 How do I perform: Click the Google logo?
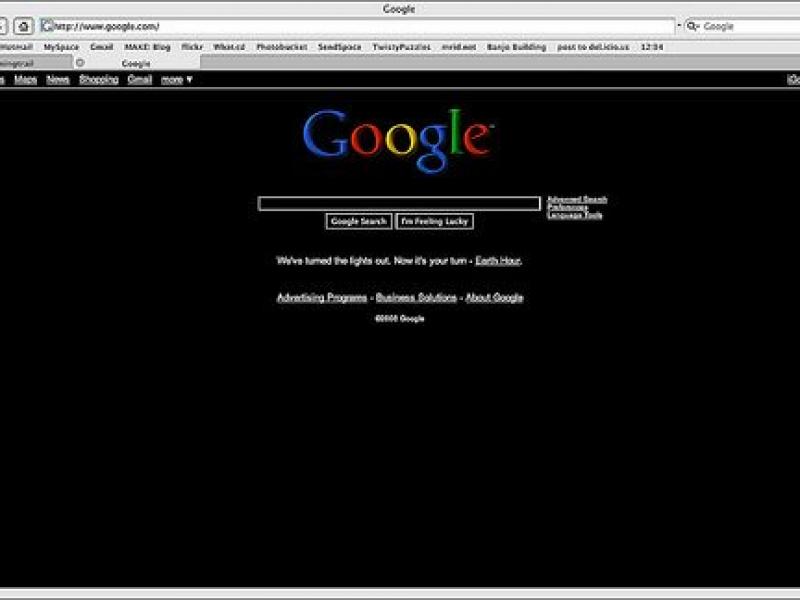point(397,140)
